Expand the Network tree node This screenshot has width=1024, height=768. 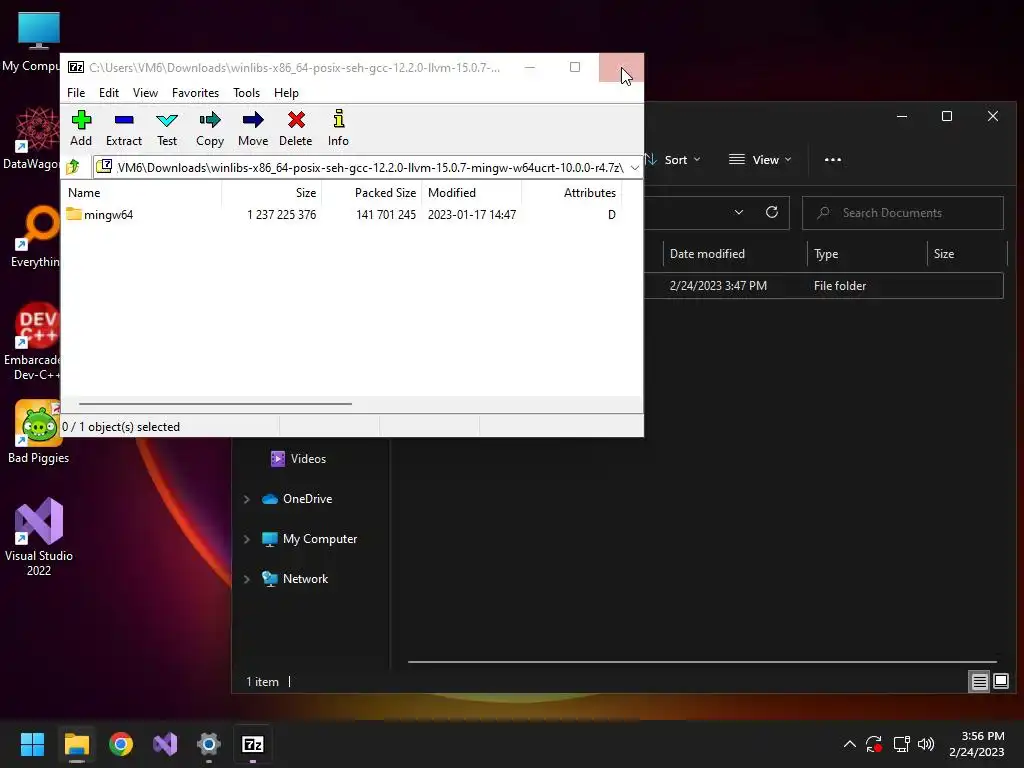coord(247,579)
